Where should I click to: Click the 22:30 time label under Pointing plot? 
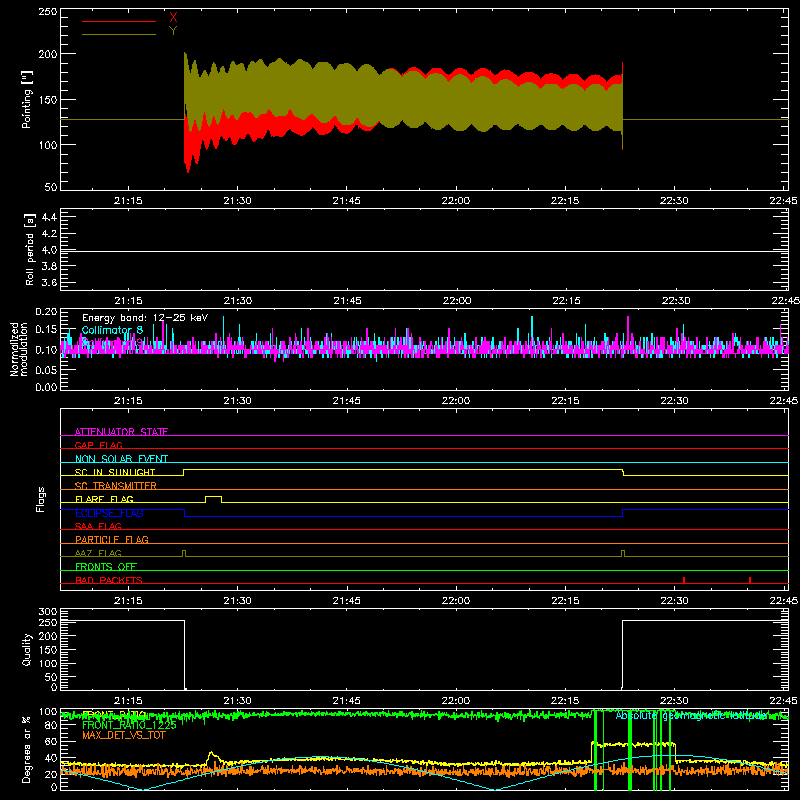tap(674, 201)
